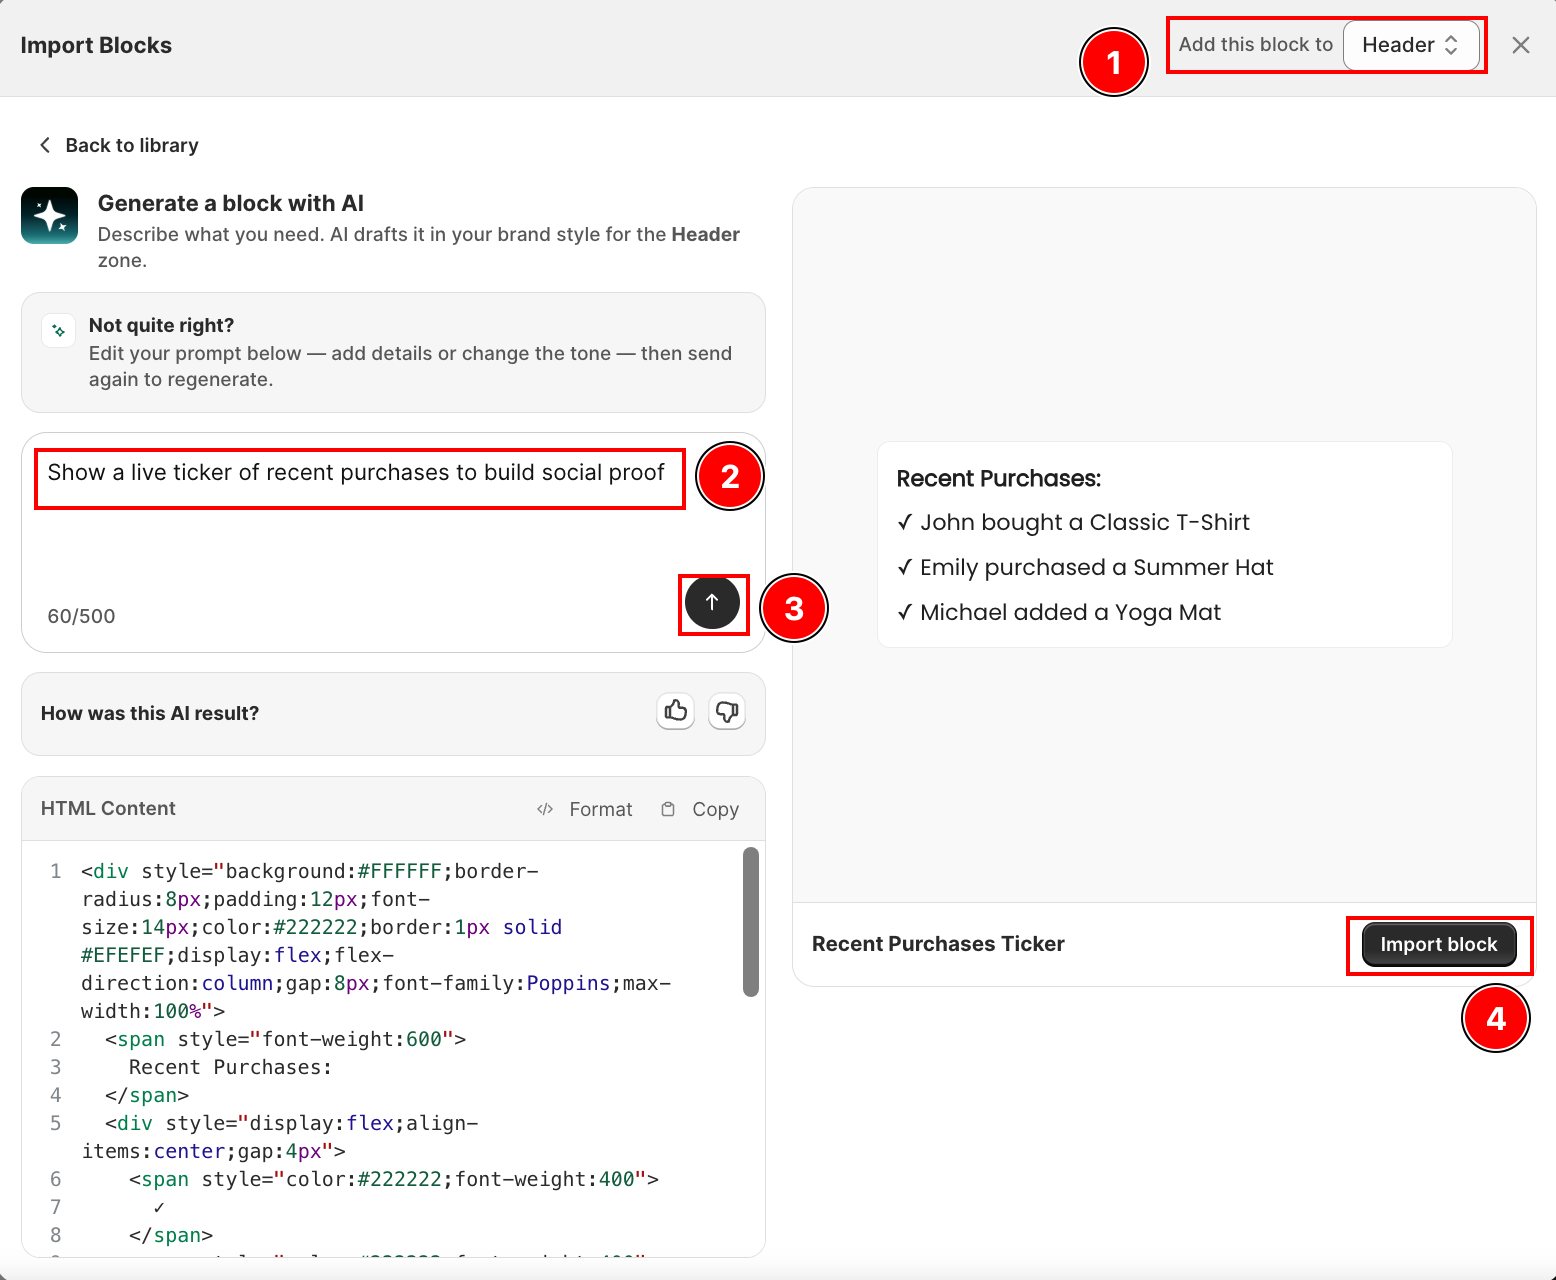This screenshot has width=1556, height=1280.
Task: Click preview text 'John bought a Classic T-Shirt'
Action: 1085,522
